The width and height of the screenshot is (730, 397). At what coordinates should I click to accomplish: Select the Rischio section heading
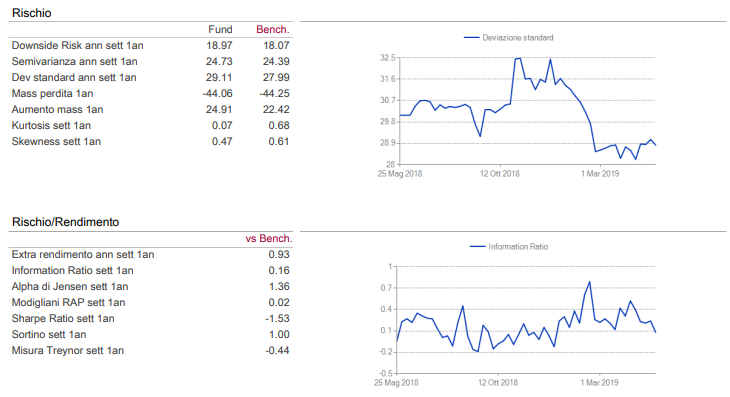point(32,13)
